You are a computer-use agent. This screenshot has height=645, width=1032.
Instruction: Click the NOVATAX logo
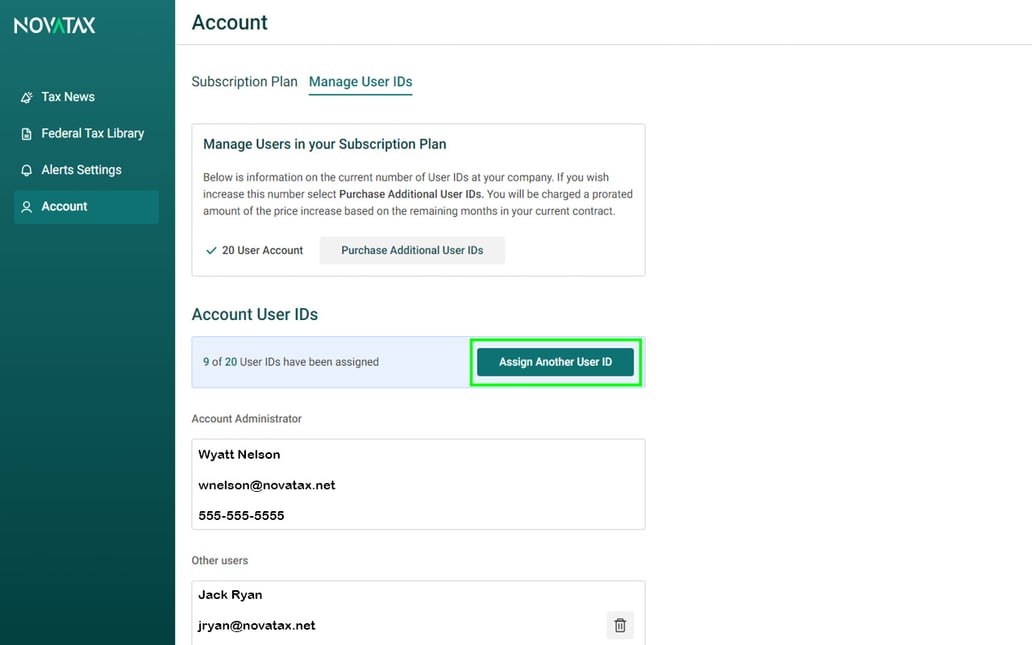pos(55,25)
